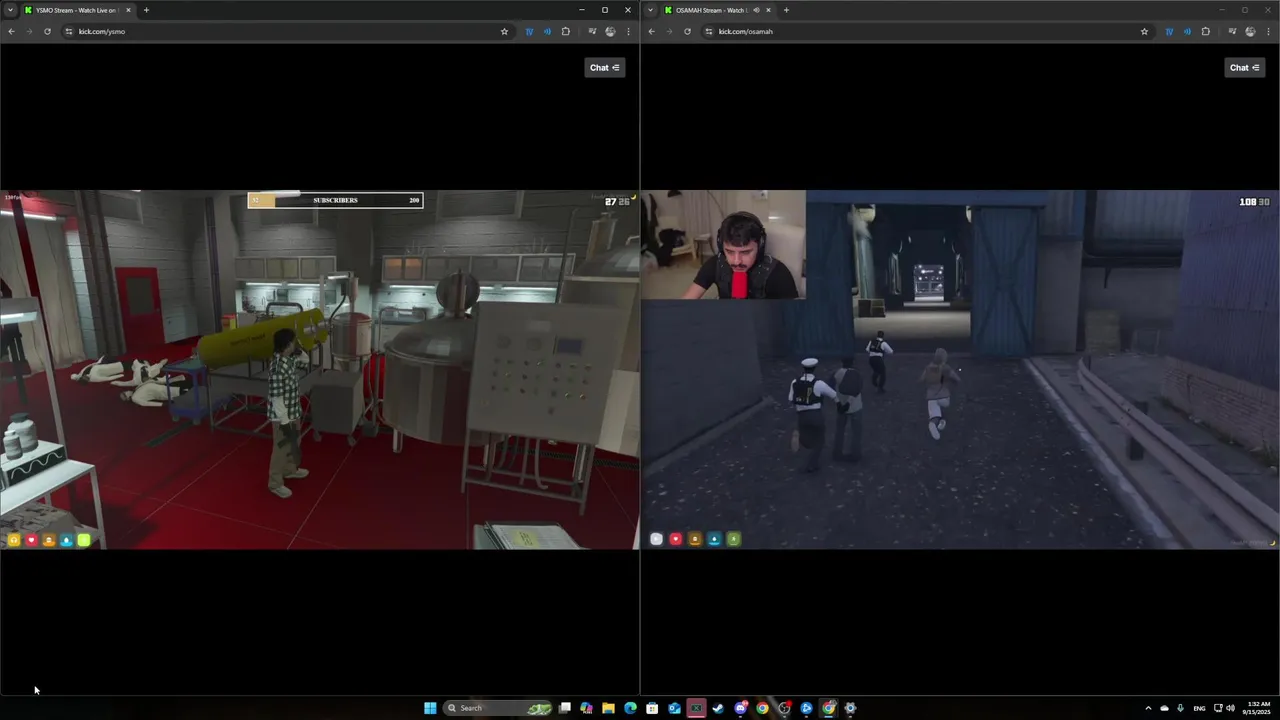Open new tab in OSAMAH window
This screenshot has height=720, width=1280.
point(786,10)
